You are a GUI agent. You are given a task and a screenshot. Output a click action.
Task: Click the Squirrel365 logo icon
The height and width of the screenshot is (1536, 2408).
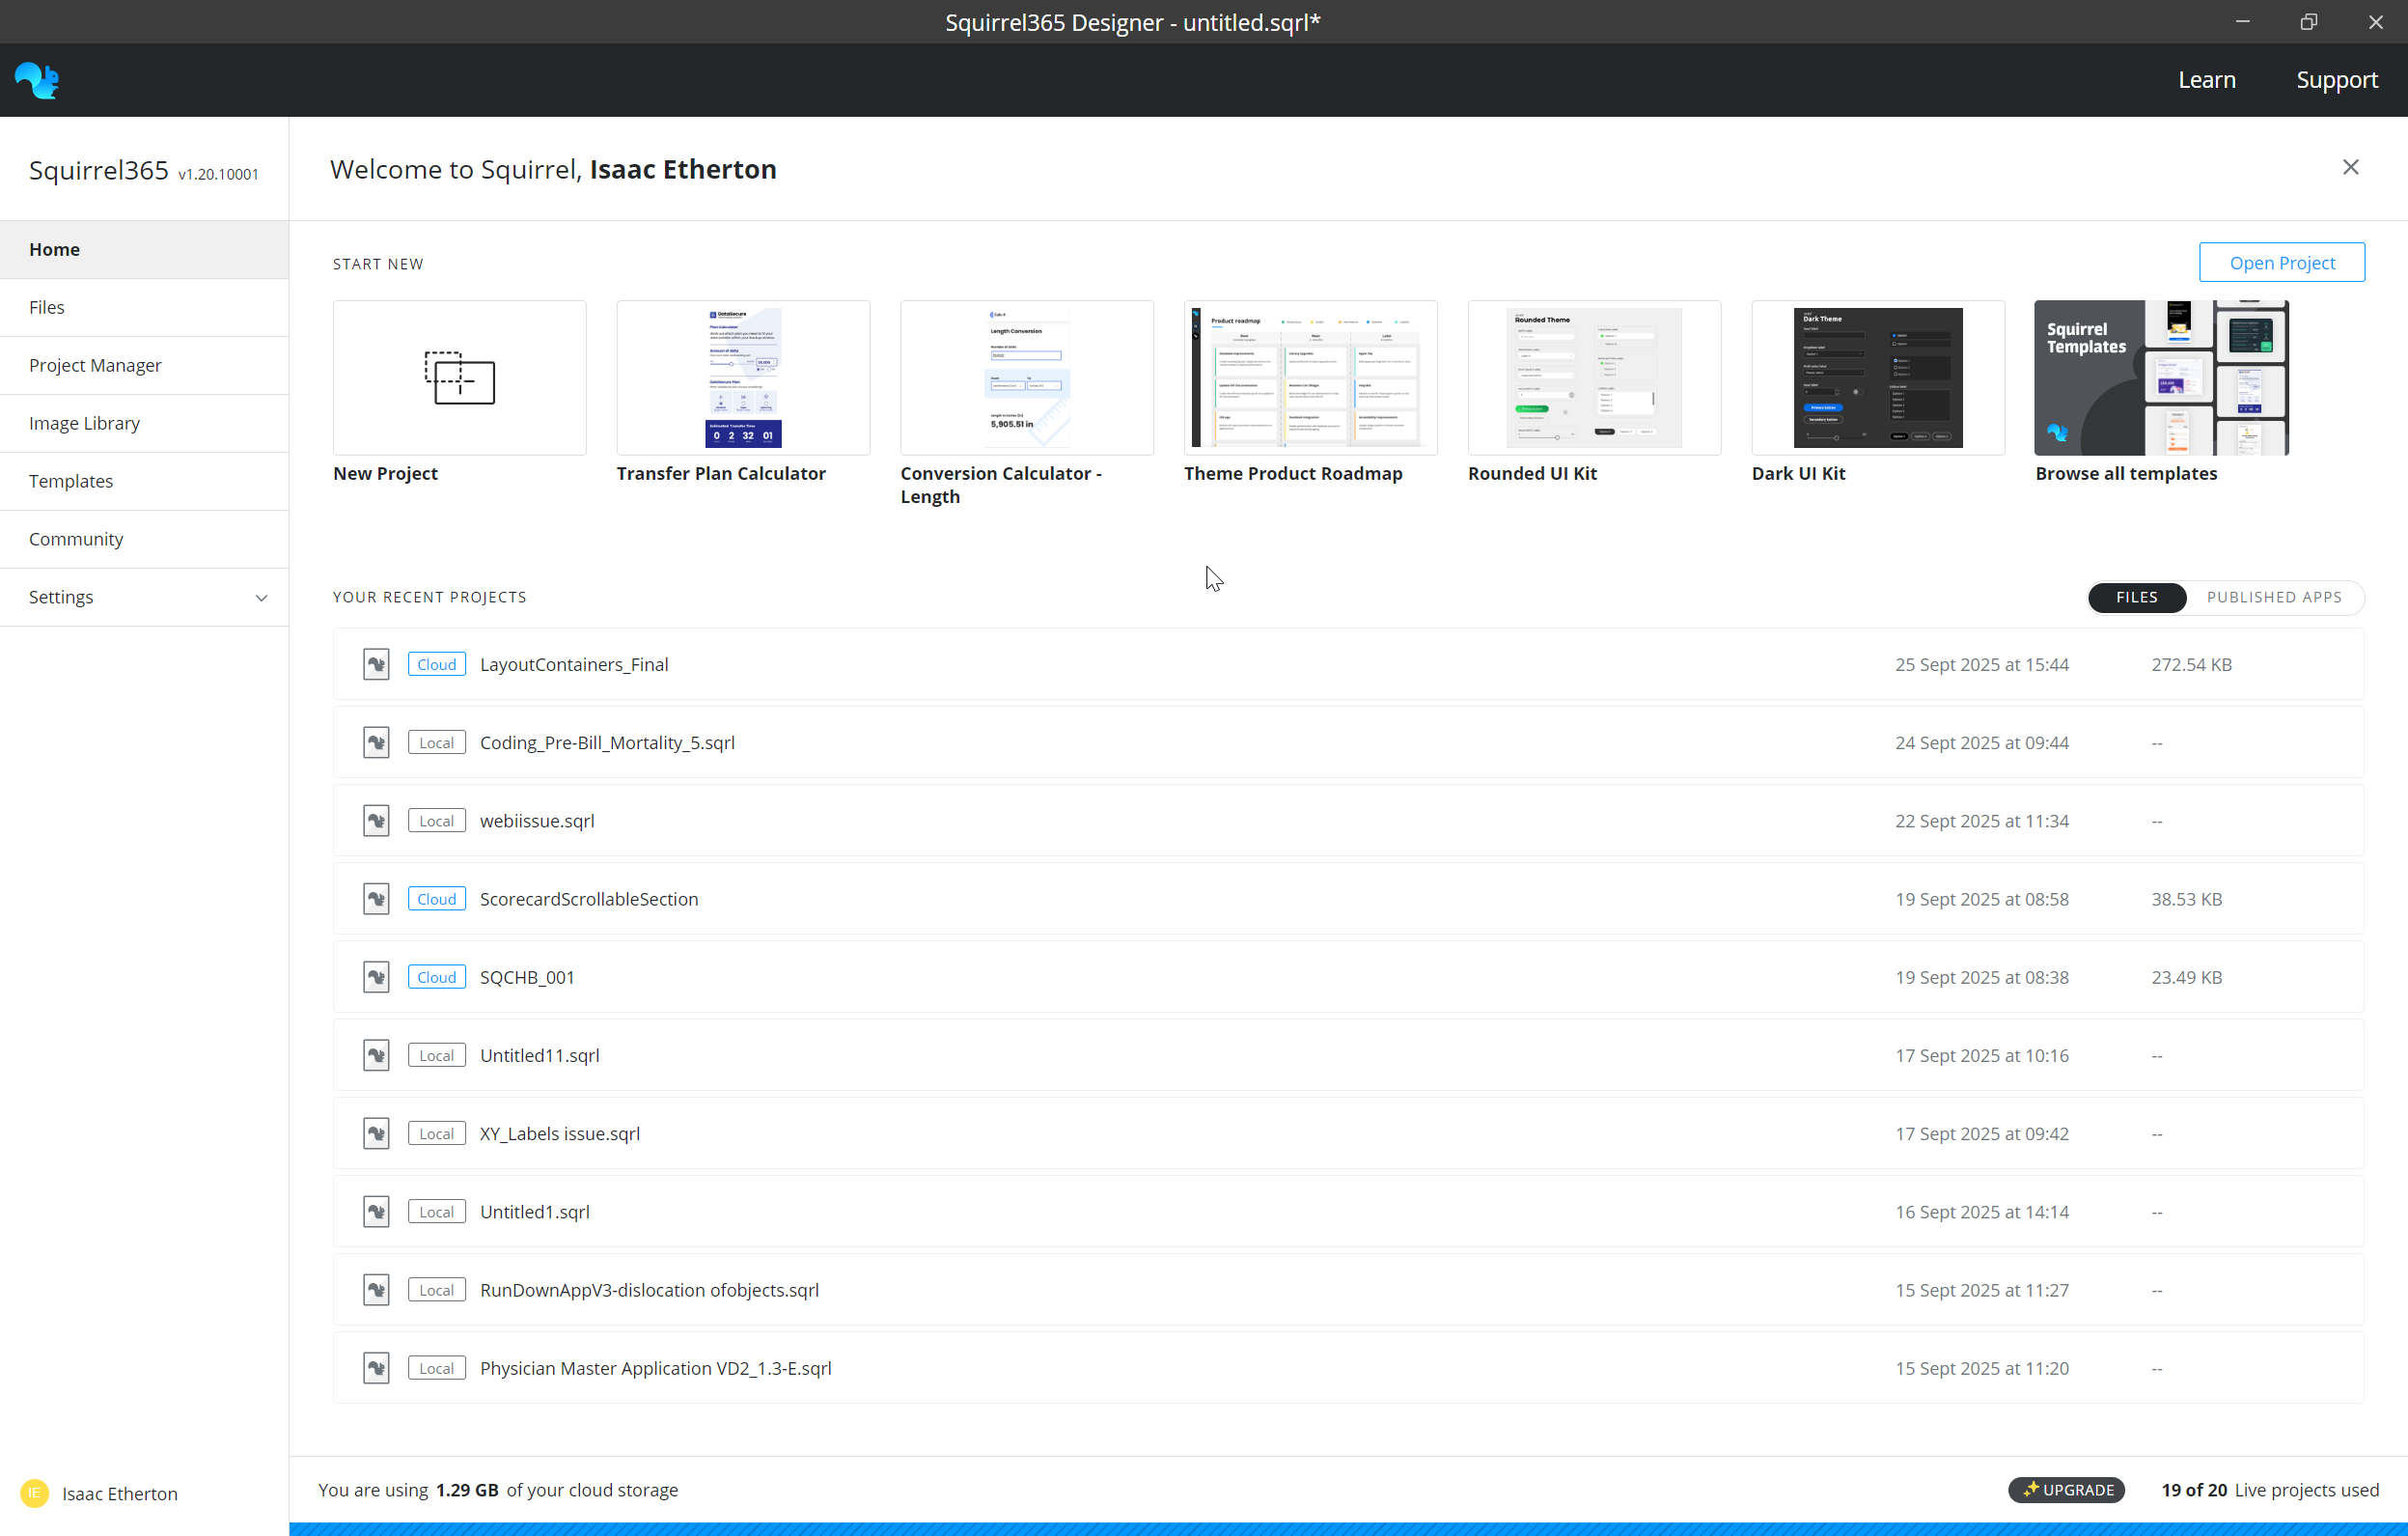pyautogui.click(x=37, y=80)
